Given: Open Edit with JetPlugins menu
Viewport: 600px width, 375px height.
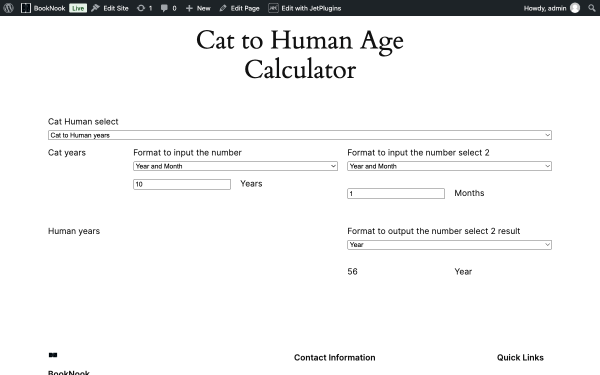Looking at the screenshot, I should coord(305,8).
